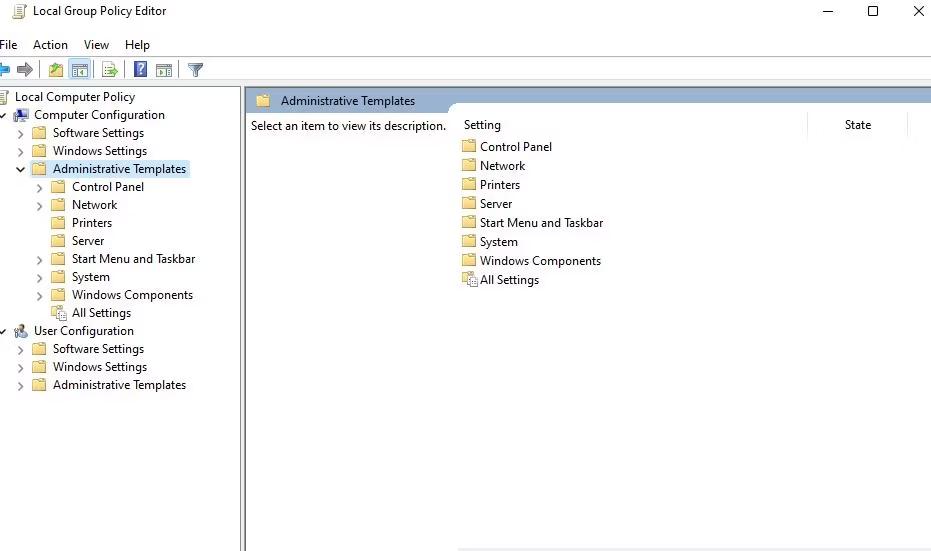The height and width of the screenshot is (551, 931).
Task: Click the Back arrow toolbar icon
Action: [x=4, y=70]
